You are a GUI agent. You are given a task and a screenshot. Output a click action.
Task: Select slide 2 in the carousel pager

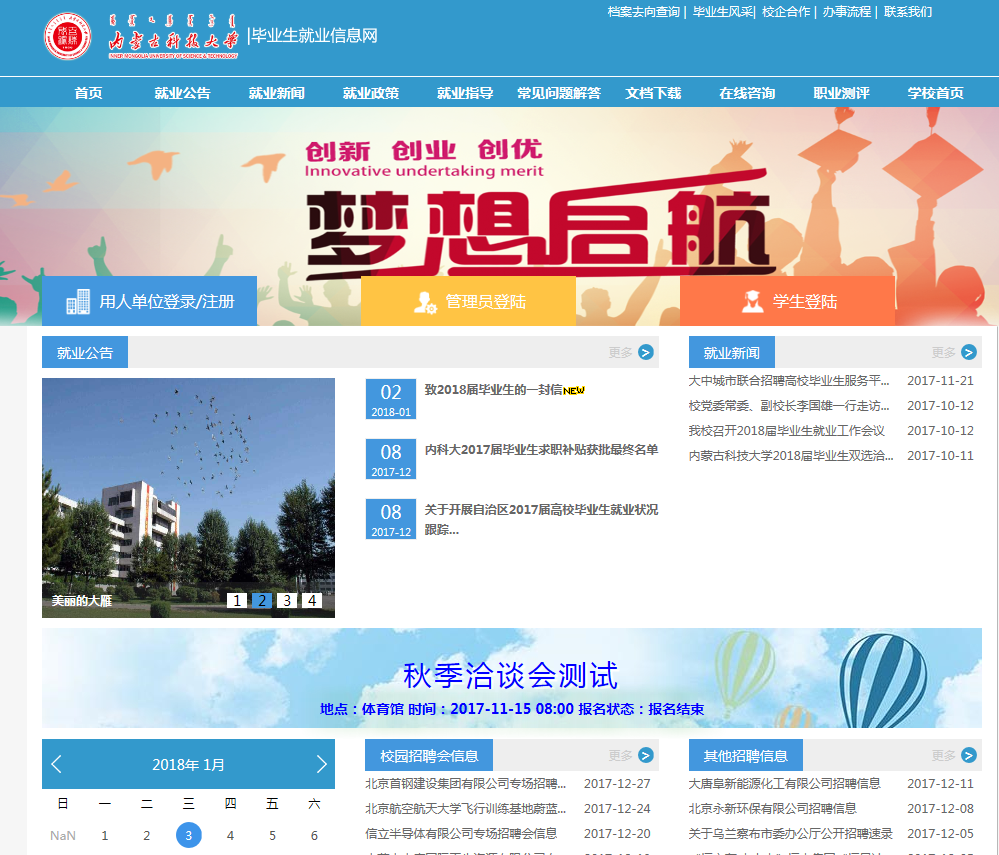[260, 600]
